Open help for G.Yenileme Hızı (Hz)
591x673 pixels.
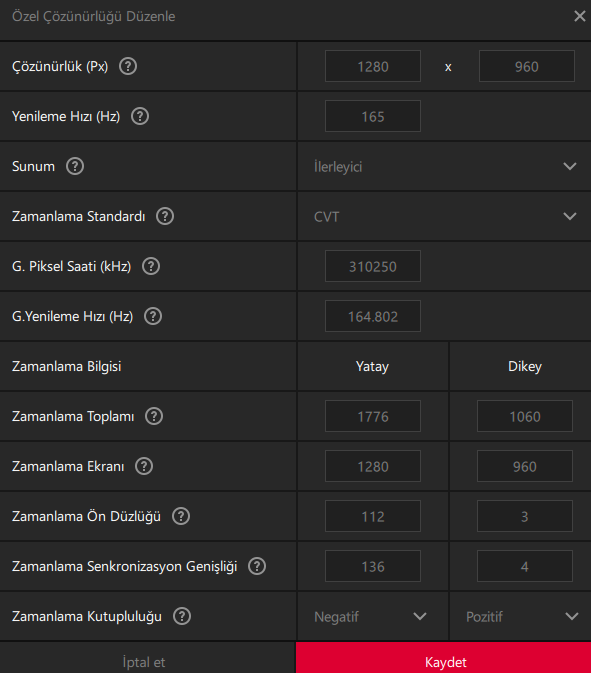pos(153,316)
